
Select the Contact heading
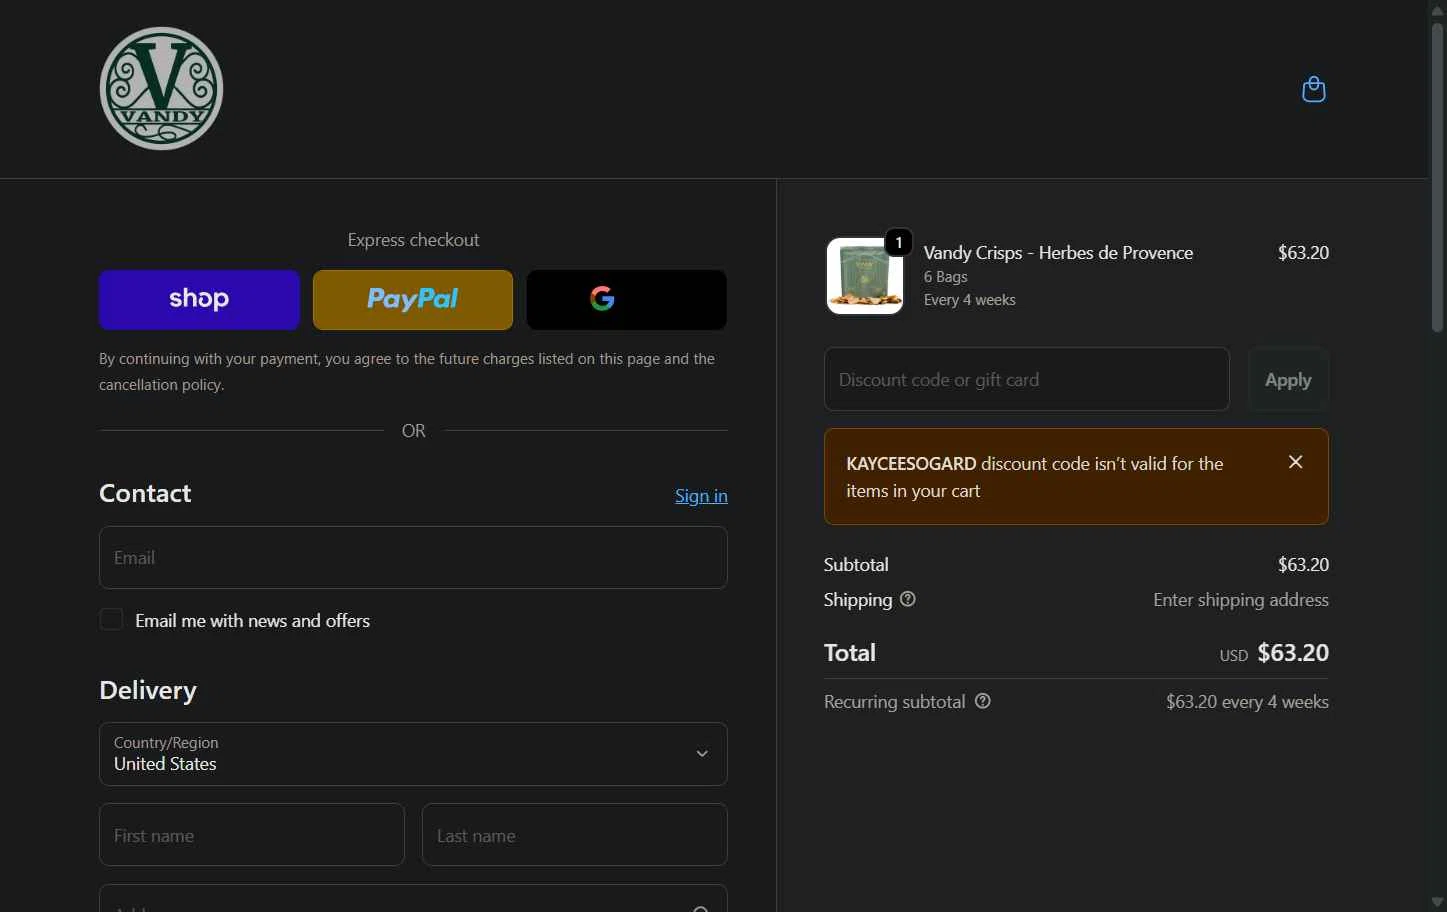[145, 493]
